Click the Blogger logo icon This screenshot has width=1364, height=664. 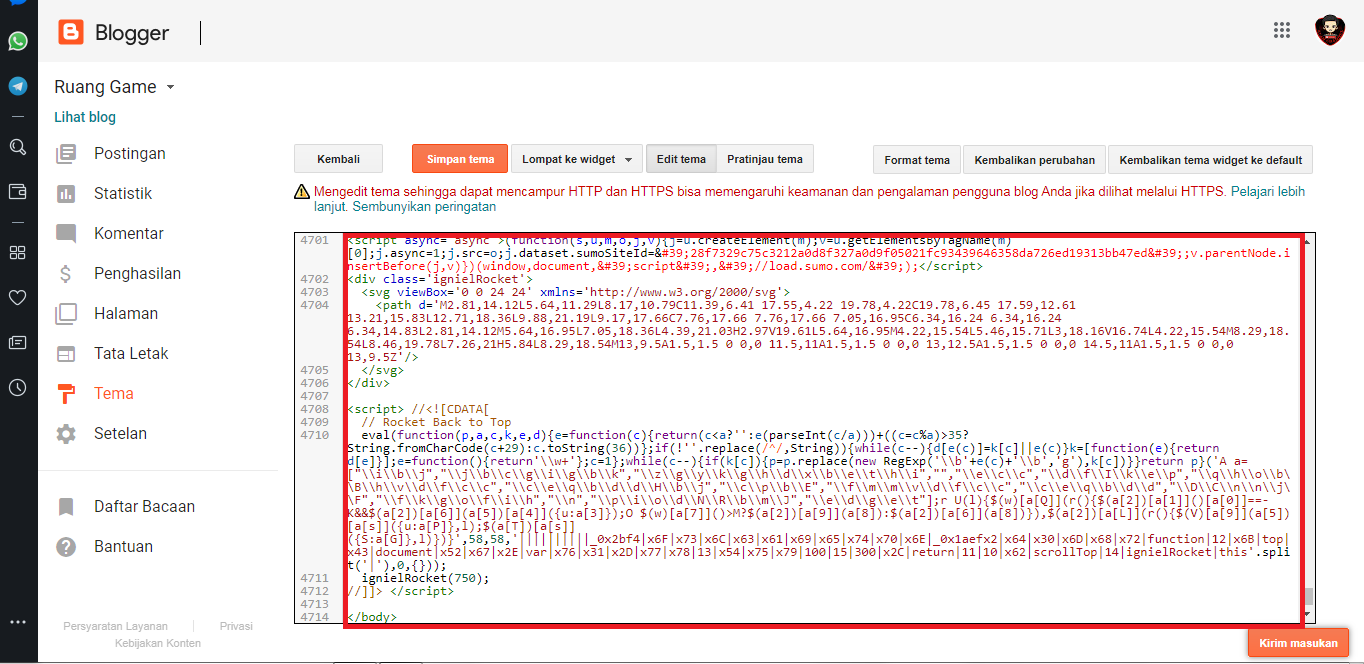click(x=71, y=33)
